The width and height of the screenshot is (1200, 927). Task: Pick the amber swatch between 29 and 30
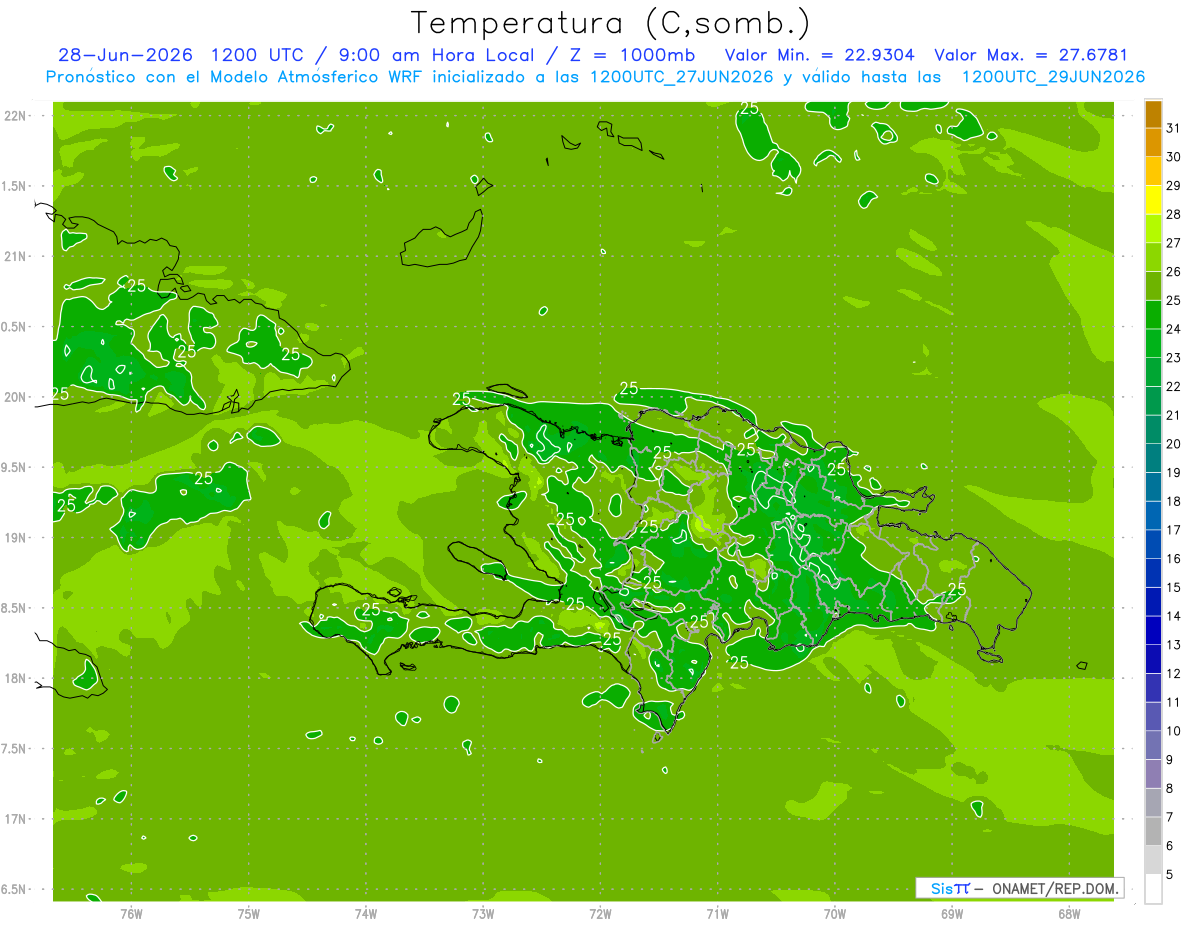[x=1153, y=172]
